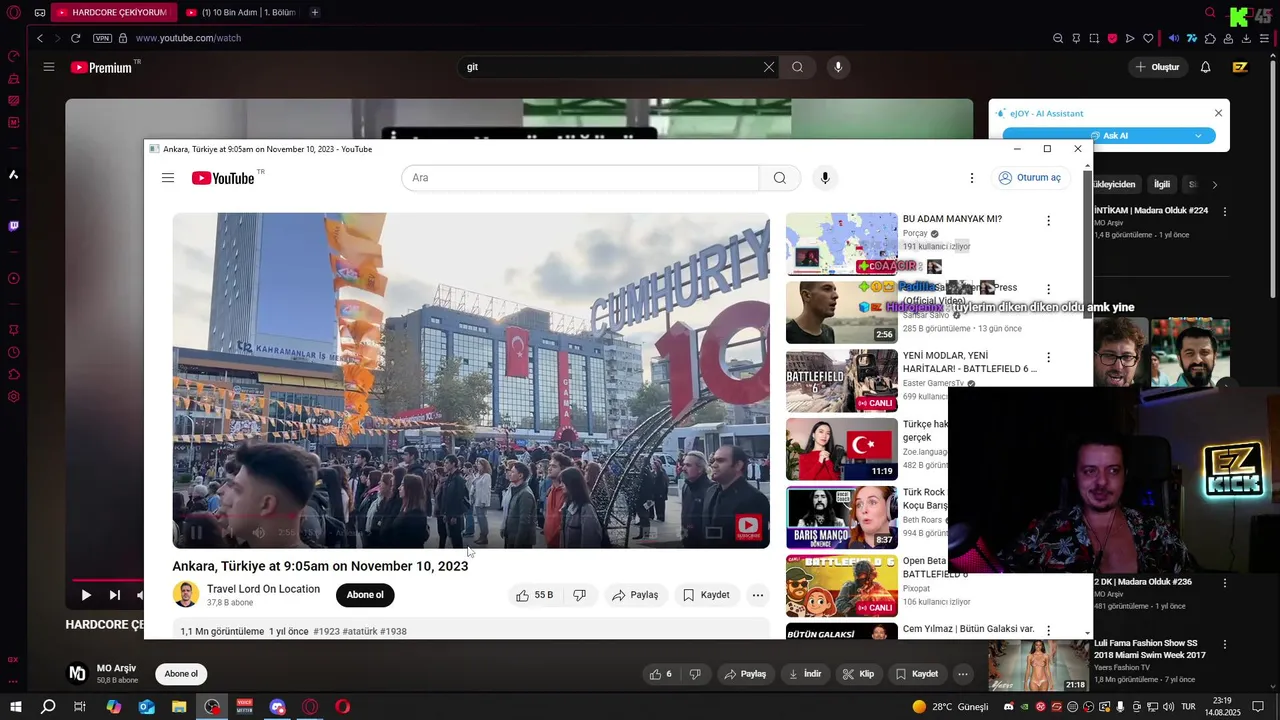The image size is (1280, 720).
Task: Open the hamburger guide menu in YouTube popup window
Action: pyautogui.click(x=168, y=178)
